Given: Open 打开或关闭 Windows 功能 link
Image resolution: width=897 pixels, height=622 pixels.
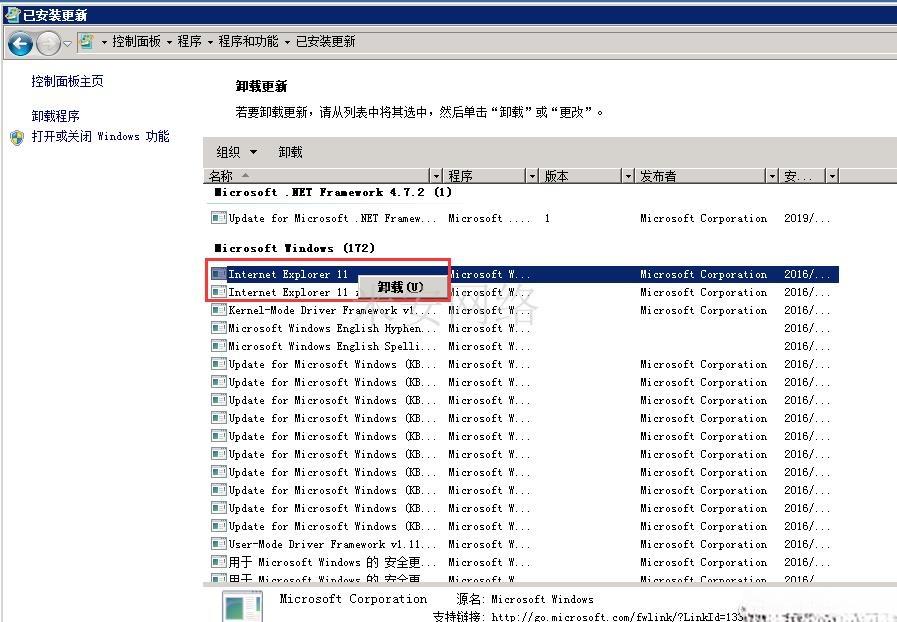Looking at the screenshot, I should point(100,136).
